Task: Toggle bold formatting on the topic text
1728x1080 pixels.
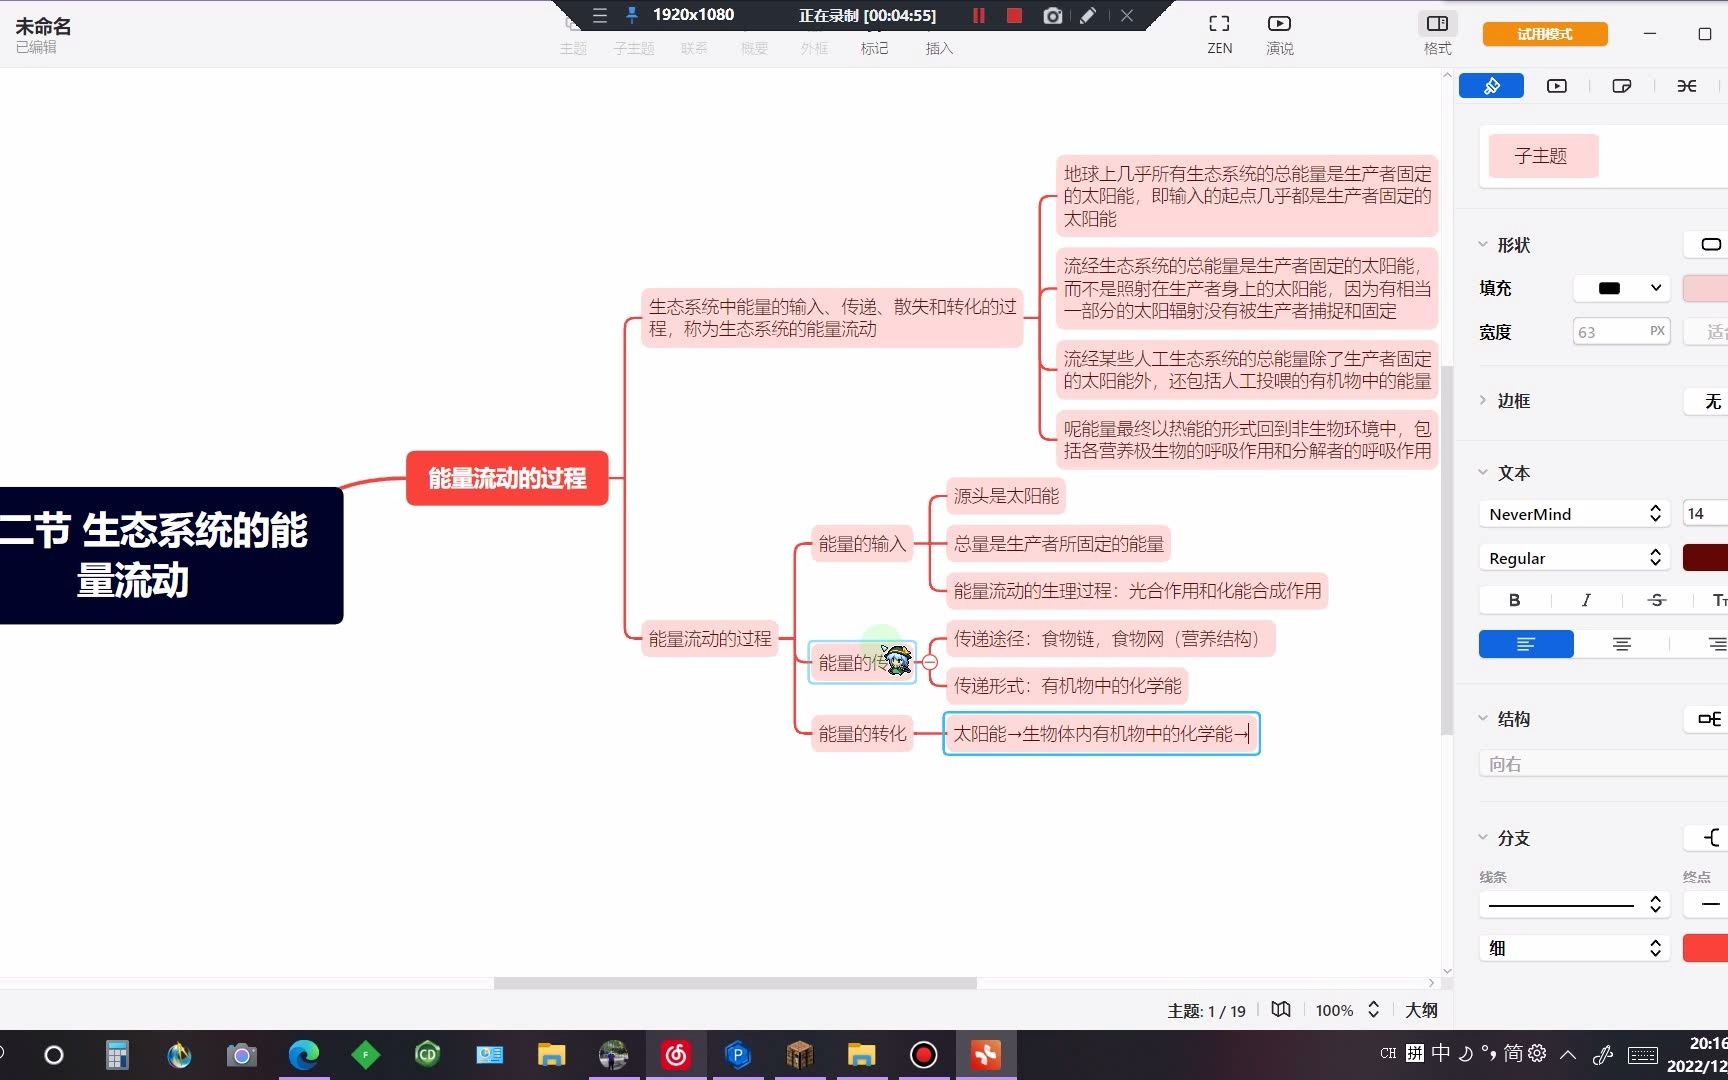Action: point(1513,600)
